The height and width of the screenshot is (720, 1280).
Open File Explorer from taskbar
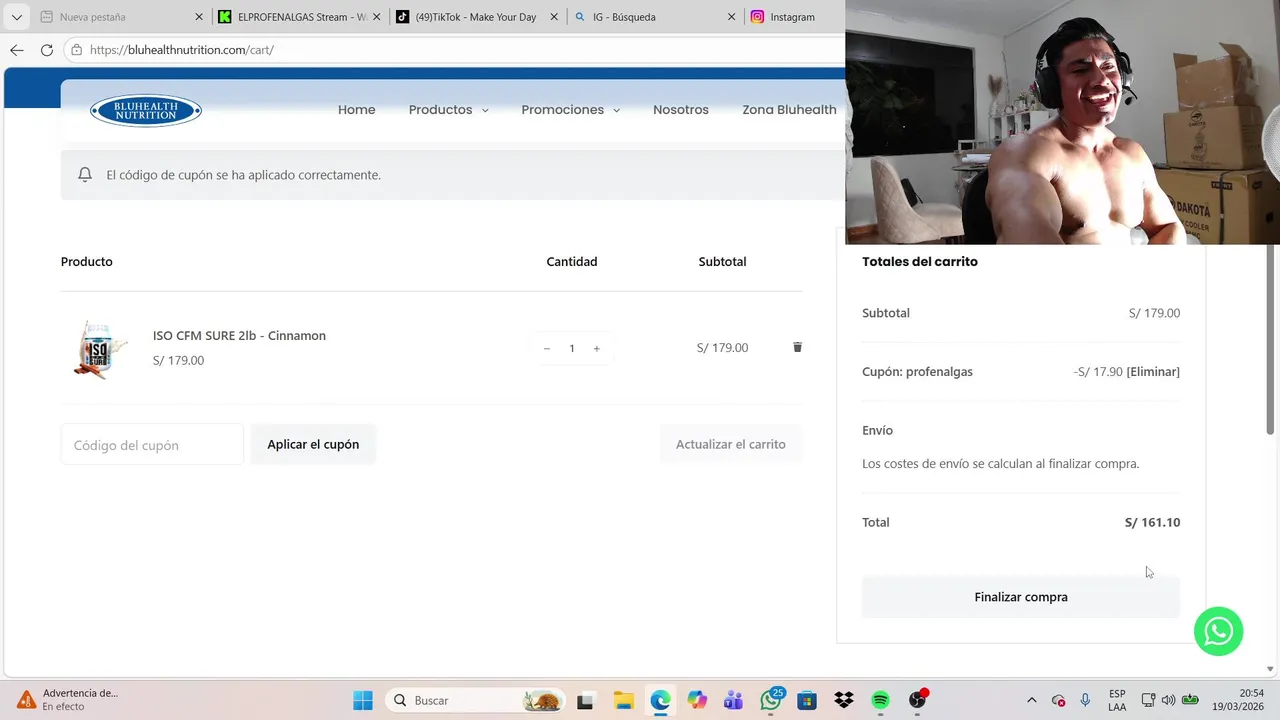click(x=623, y=700)
